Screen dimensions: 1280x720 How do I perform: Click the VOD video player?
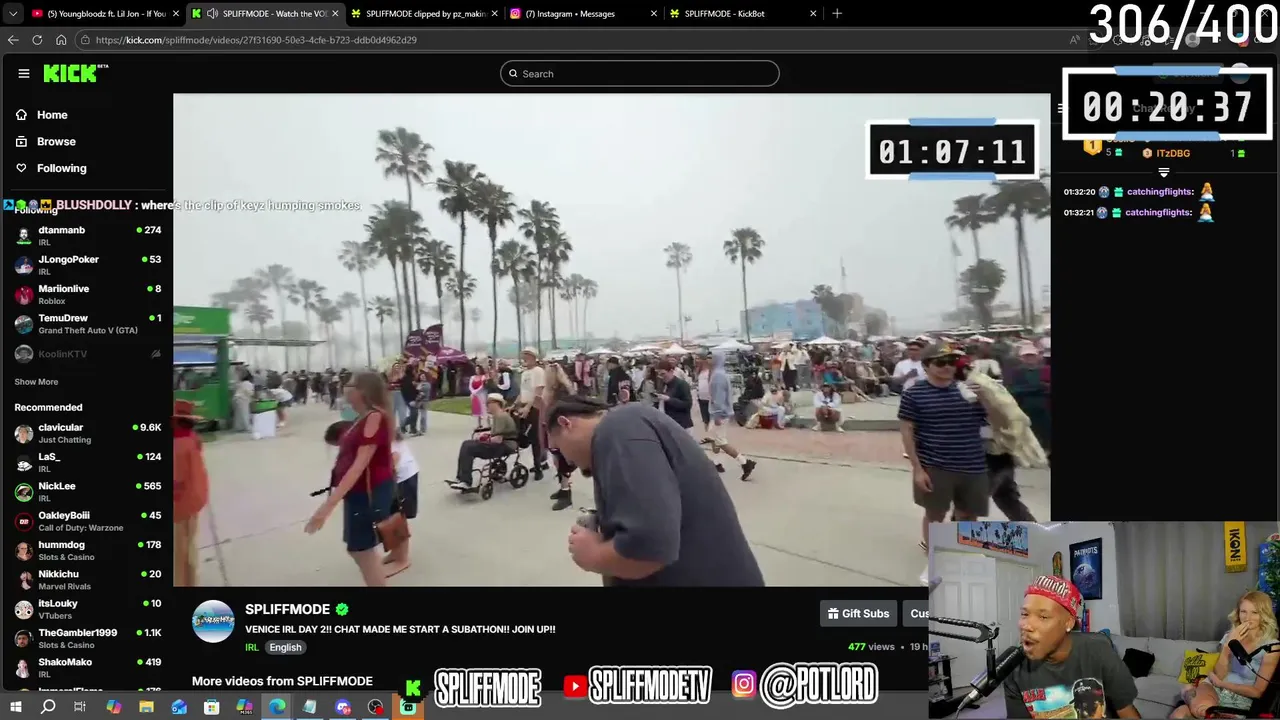611,340
